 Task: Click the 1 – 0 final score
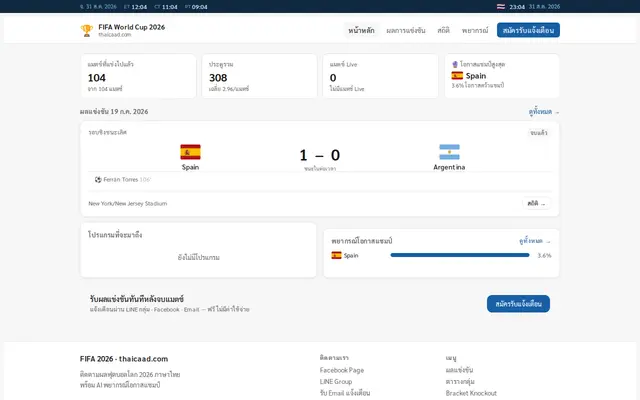coord(320,155)
